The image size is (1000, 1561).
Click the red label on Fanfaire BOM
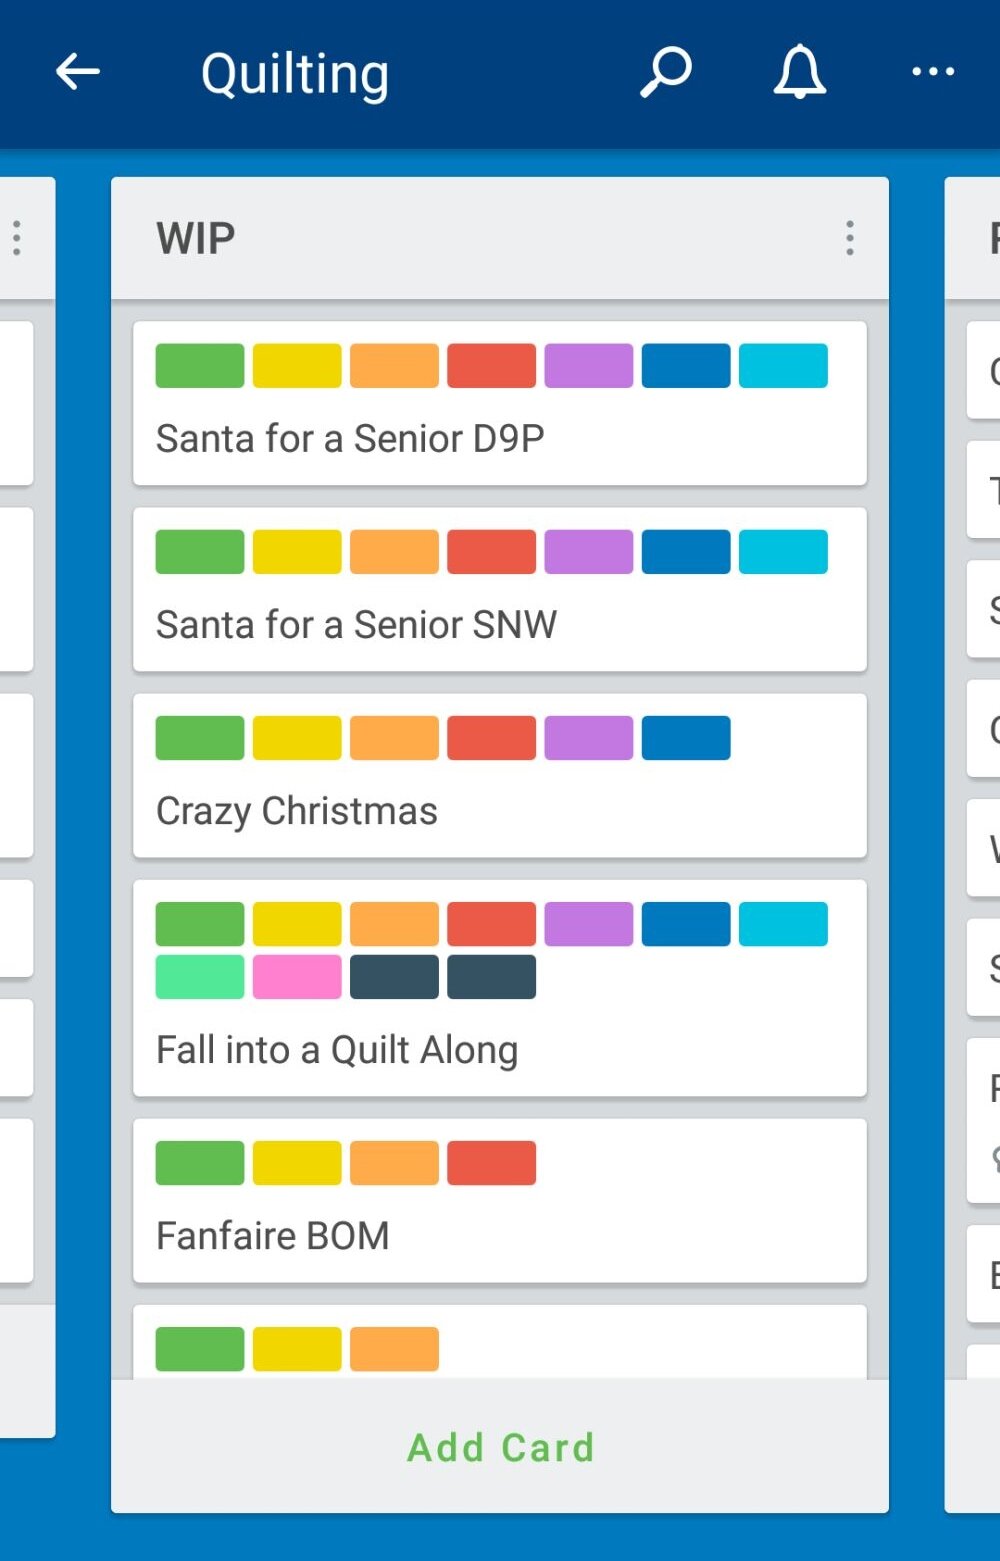click(491, 1163)
